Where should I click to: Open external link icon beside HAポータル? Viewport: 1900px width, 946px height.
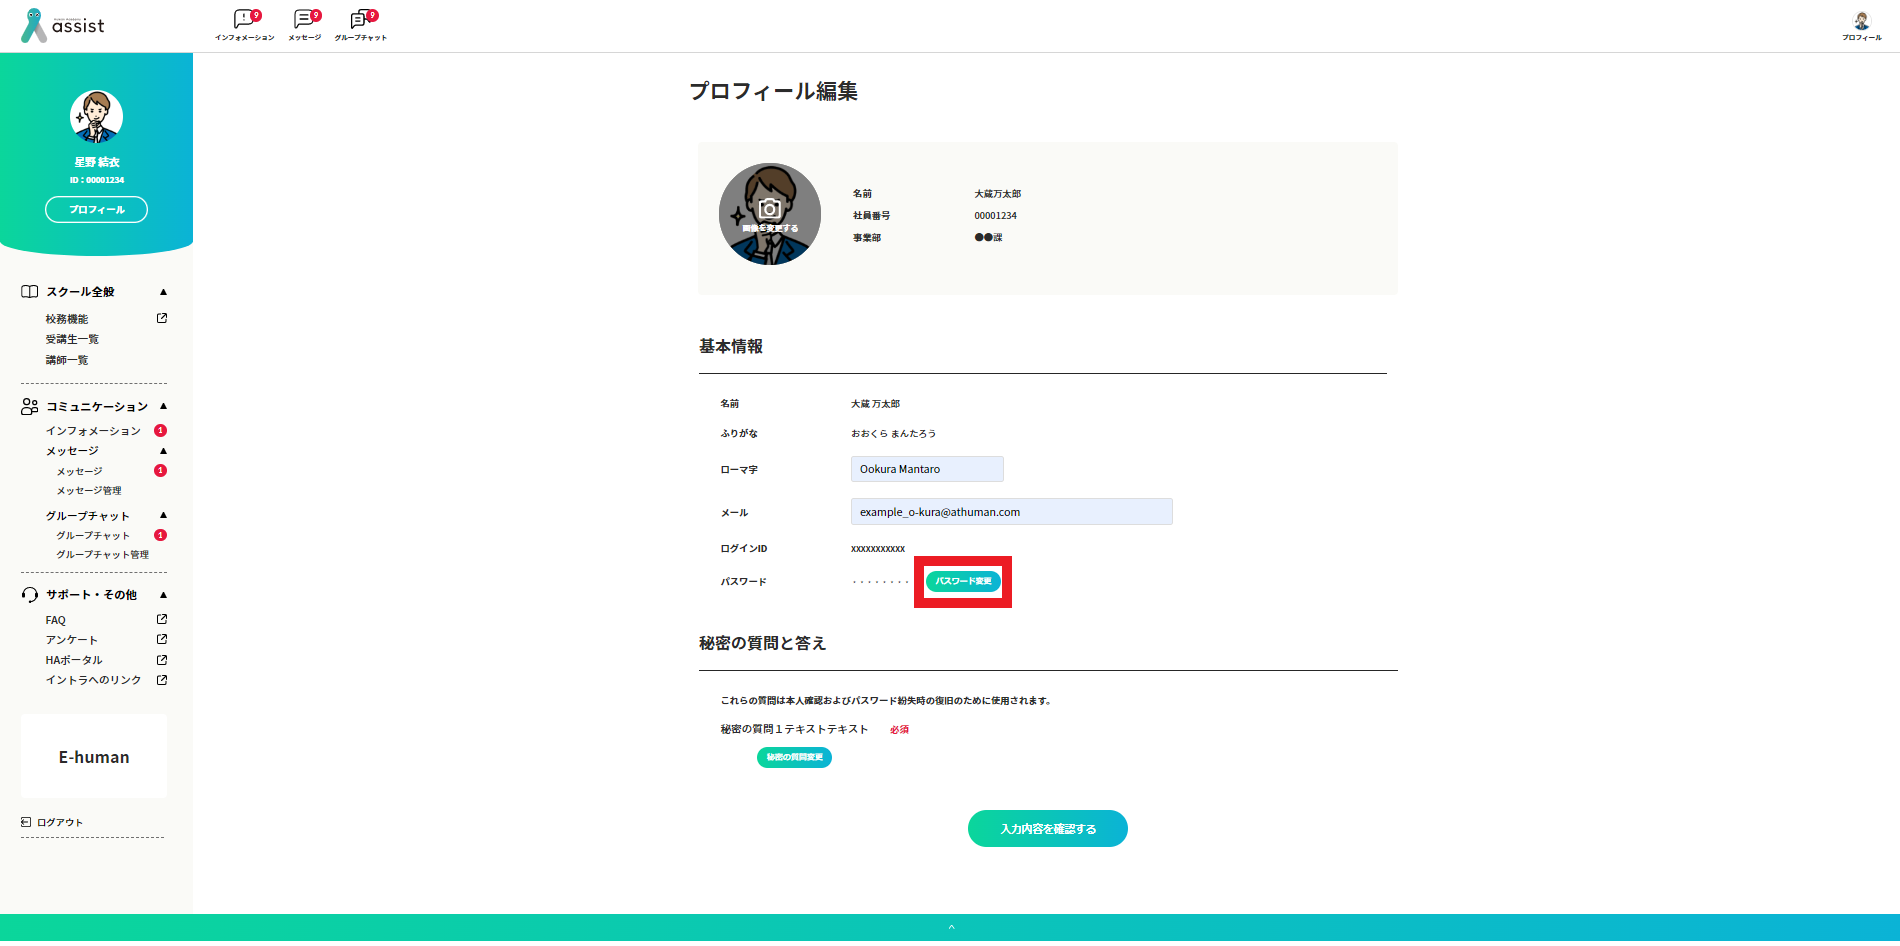click(x=162, y=660)
